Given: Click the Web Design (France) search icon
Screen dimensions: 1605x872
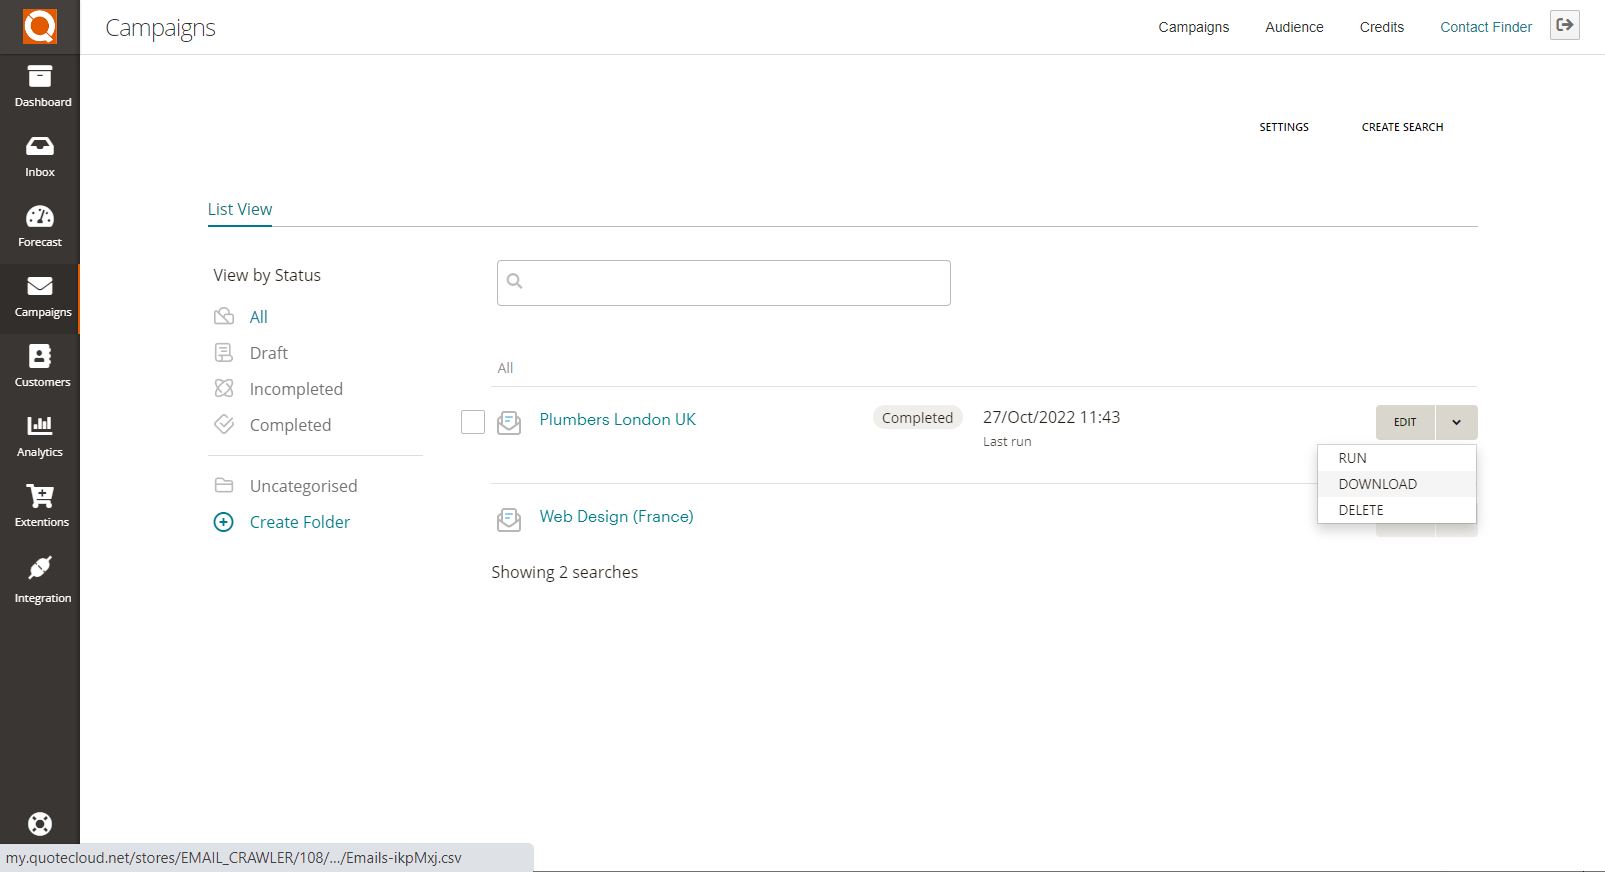Looking at the screenshot, I should point(509,519).
